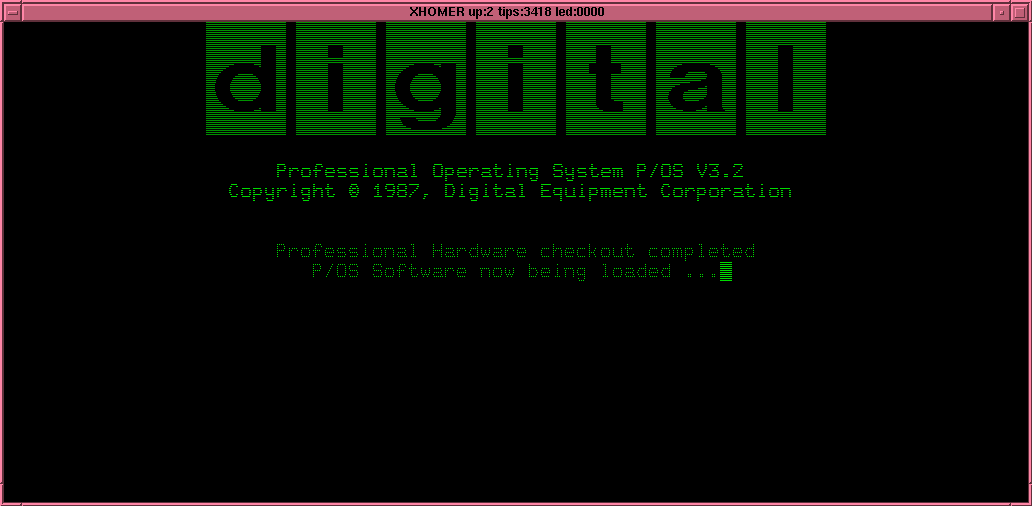Minimize the XHOMER window
The width and height of the screenshot is (1032, 506).
(x=1001, y=12)
